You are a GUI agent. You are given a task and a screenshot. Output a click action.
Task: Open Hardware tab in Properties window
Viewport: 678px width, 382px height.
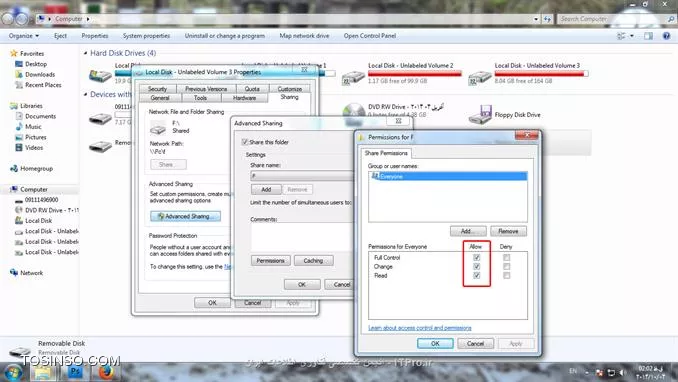[x=244, y=98]
